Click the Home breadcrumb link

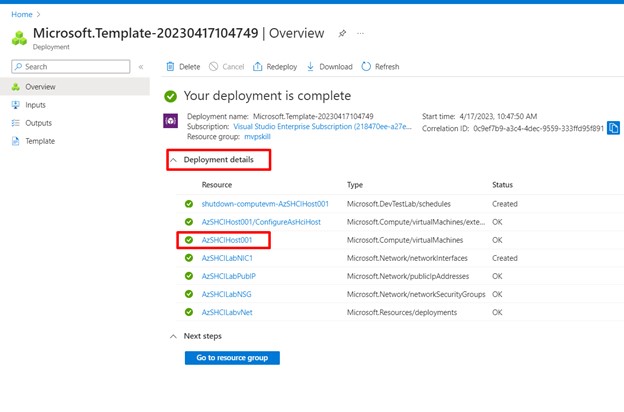click(21, 14)
